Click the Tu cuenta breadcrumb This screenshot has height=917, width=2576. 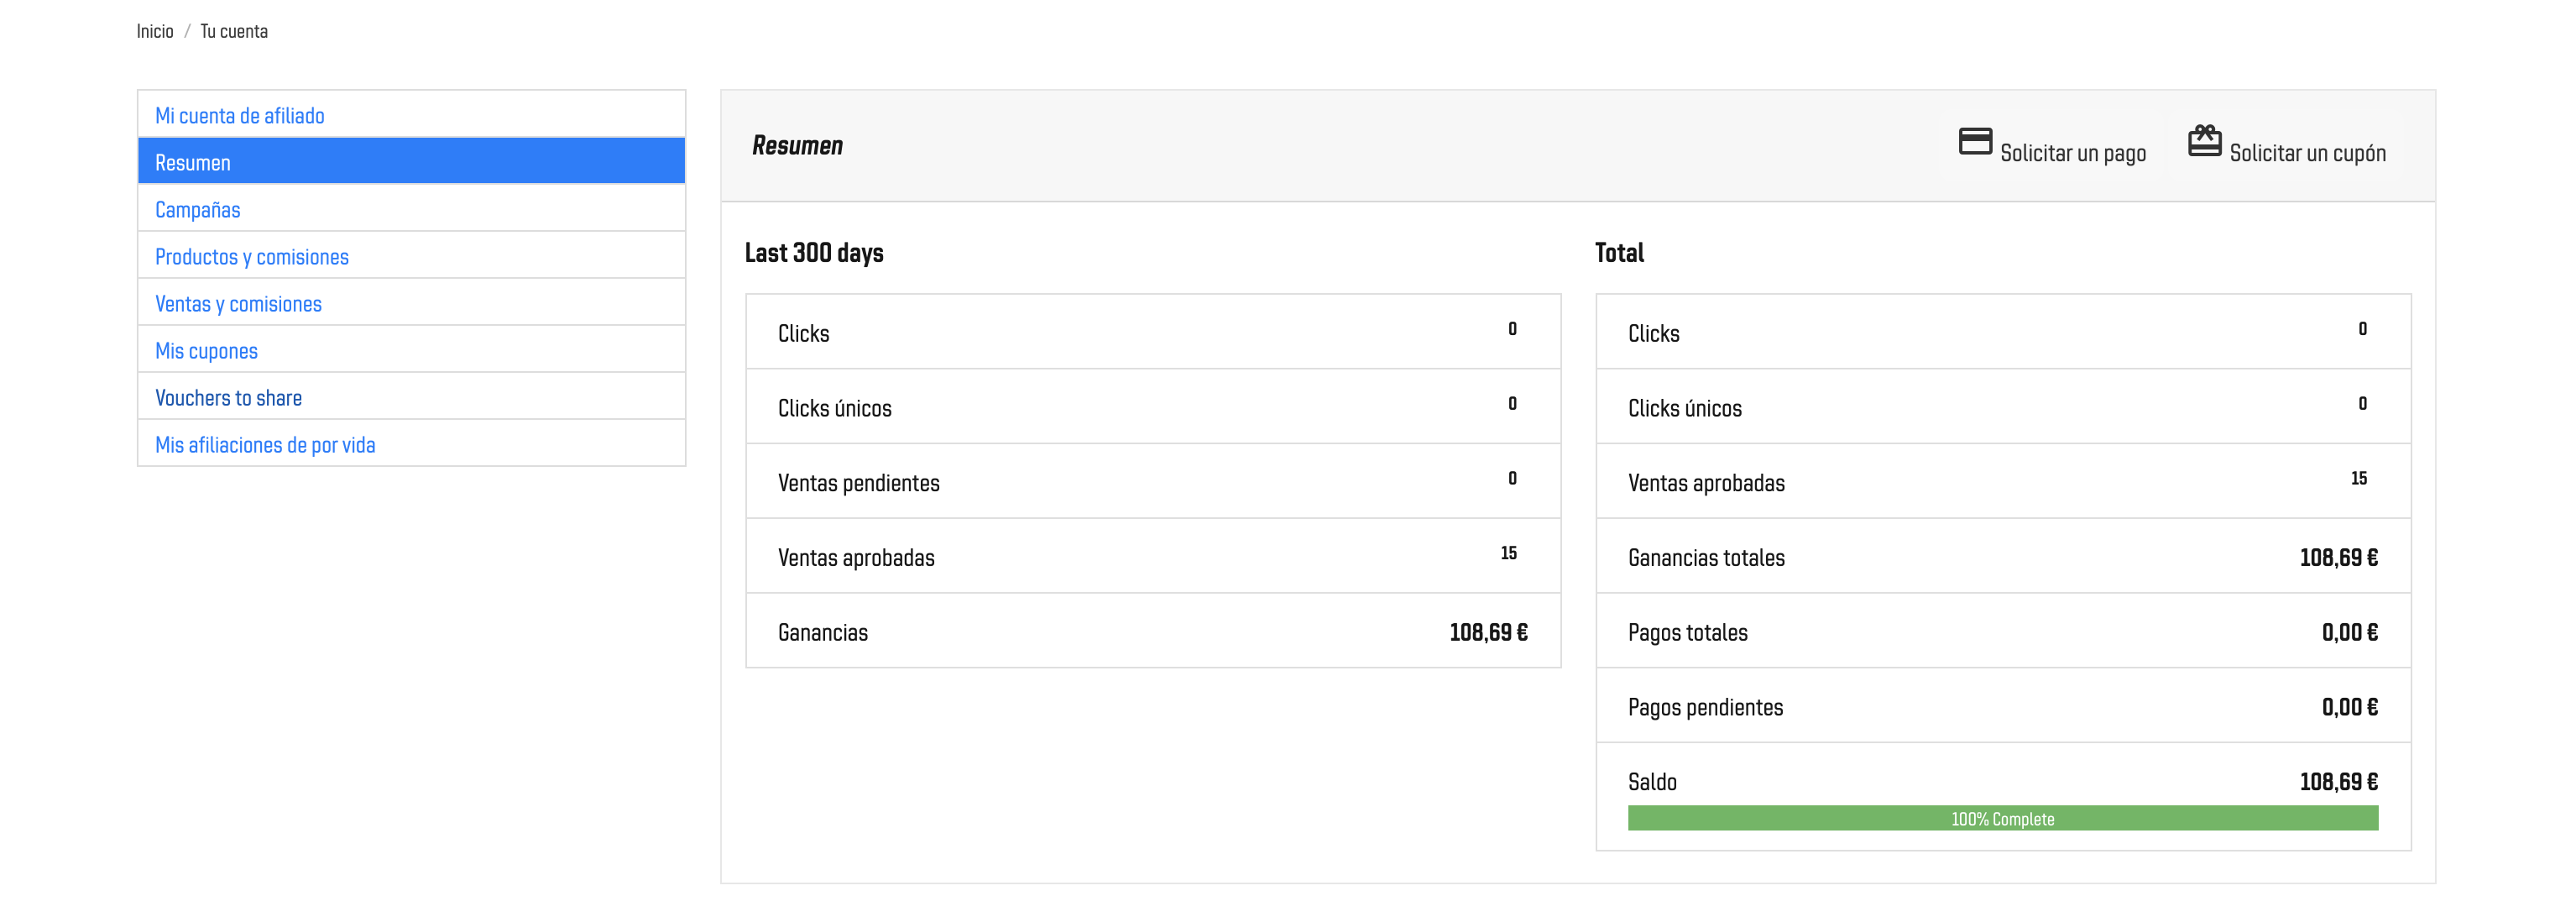pos(234,32)
